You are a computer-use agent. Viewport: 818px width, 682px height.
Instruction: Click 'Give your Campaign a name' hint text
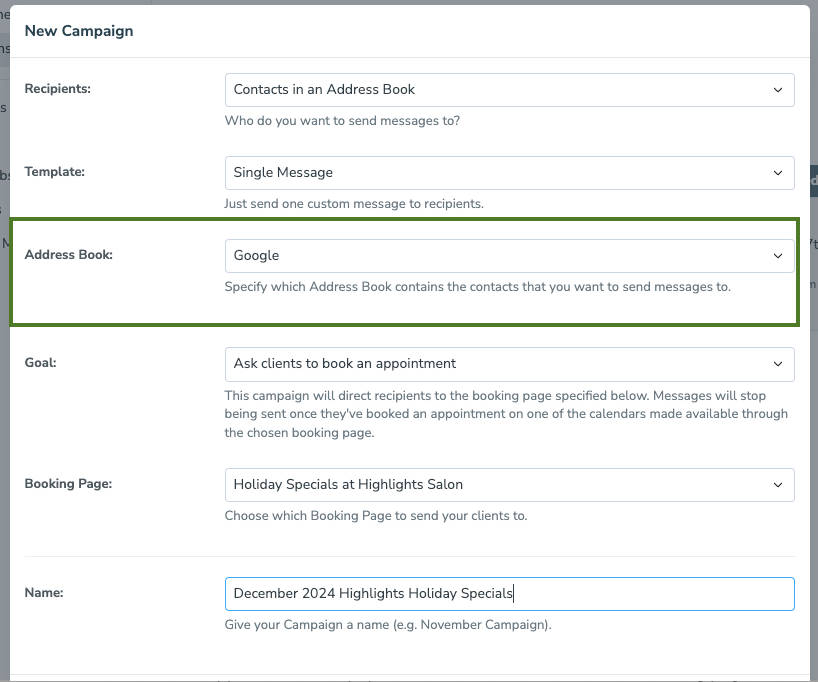coord(388,625)
